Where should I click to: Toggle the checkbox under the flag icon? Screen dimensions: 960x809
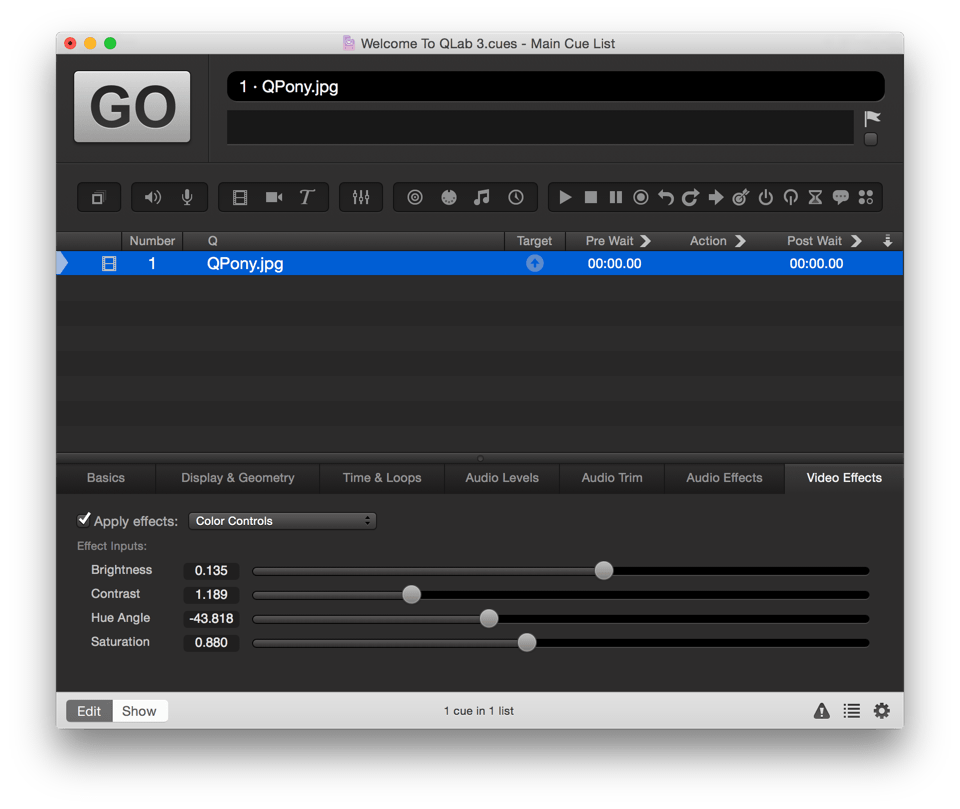pyautogui.click(x=871, y=140)
